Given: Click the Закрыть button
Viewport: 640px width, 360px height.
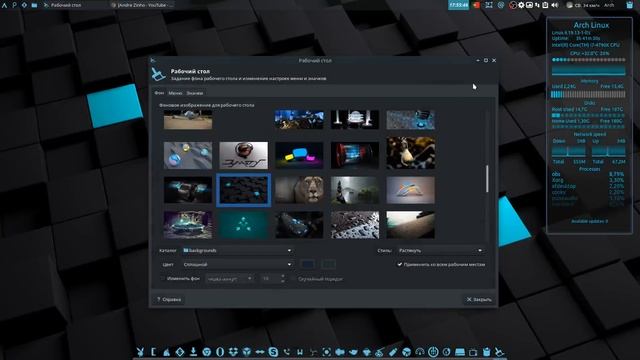Looking at the screenshot, I should click(x=479, y=299).
